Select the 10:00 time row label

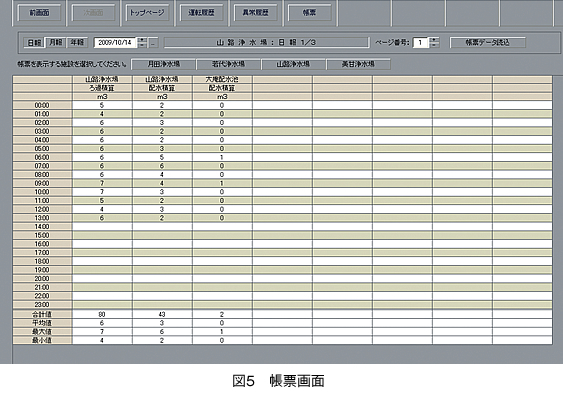42,192
